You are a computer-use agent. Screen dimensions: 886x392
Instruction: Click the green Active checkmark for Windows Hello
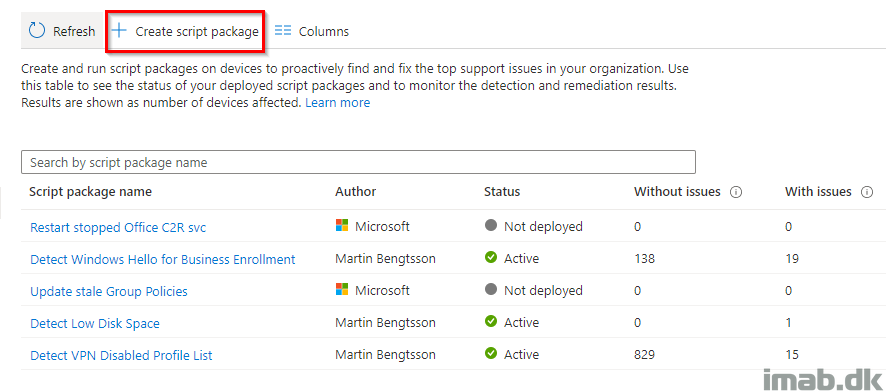(491, 258)
